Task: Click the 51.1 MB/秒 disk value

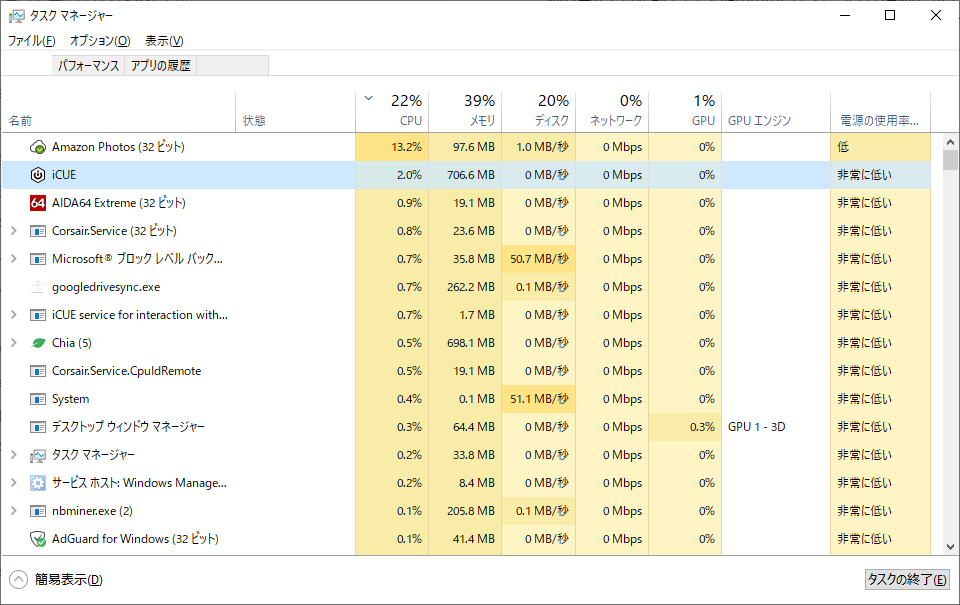Action: click(539, 399)
